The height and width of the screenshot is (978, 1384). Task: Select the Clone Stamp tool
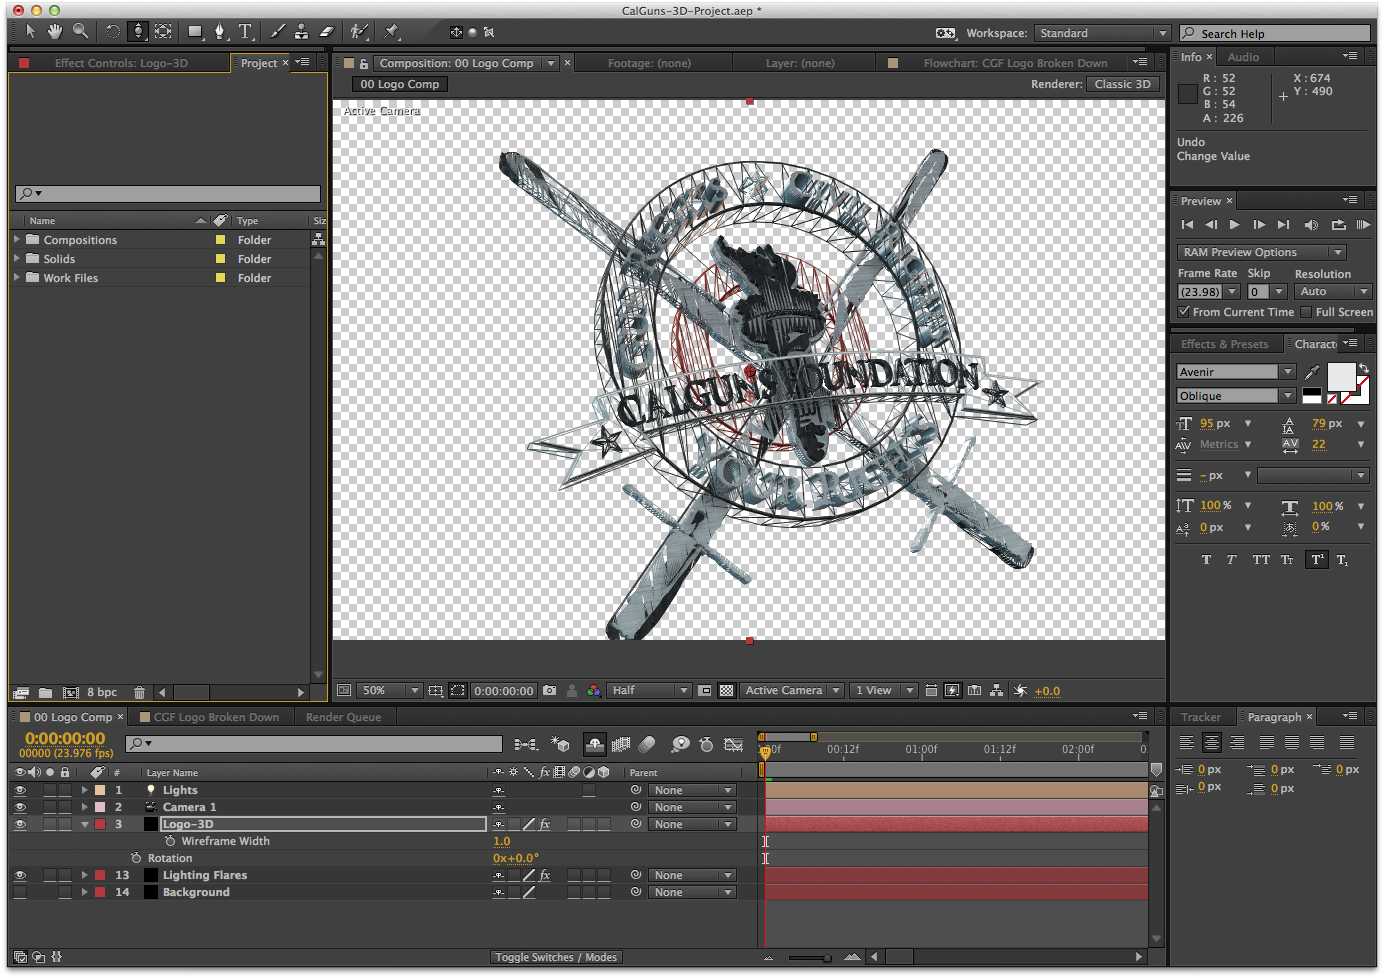click(x=301, y=32)
